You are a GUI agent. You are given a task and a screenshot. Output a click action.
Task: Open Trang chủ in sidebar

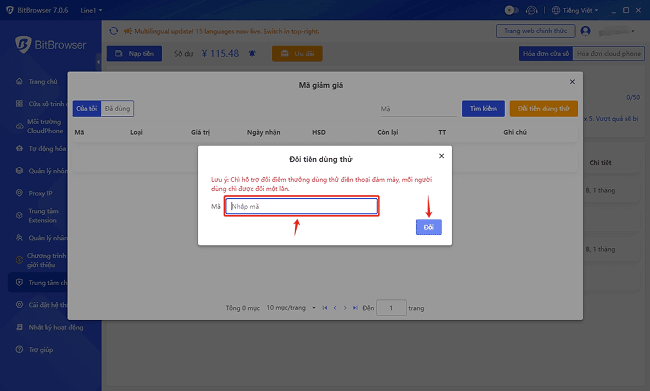(43, 82)
